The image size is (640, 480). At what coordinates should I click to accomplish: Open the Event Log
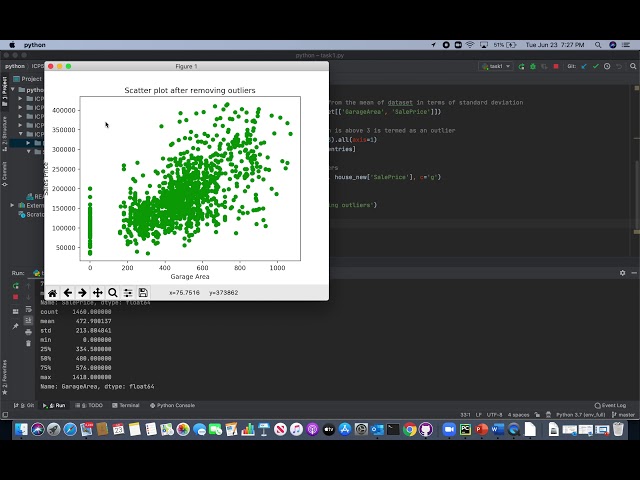click(610, 405)
